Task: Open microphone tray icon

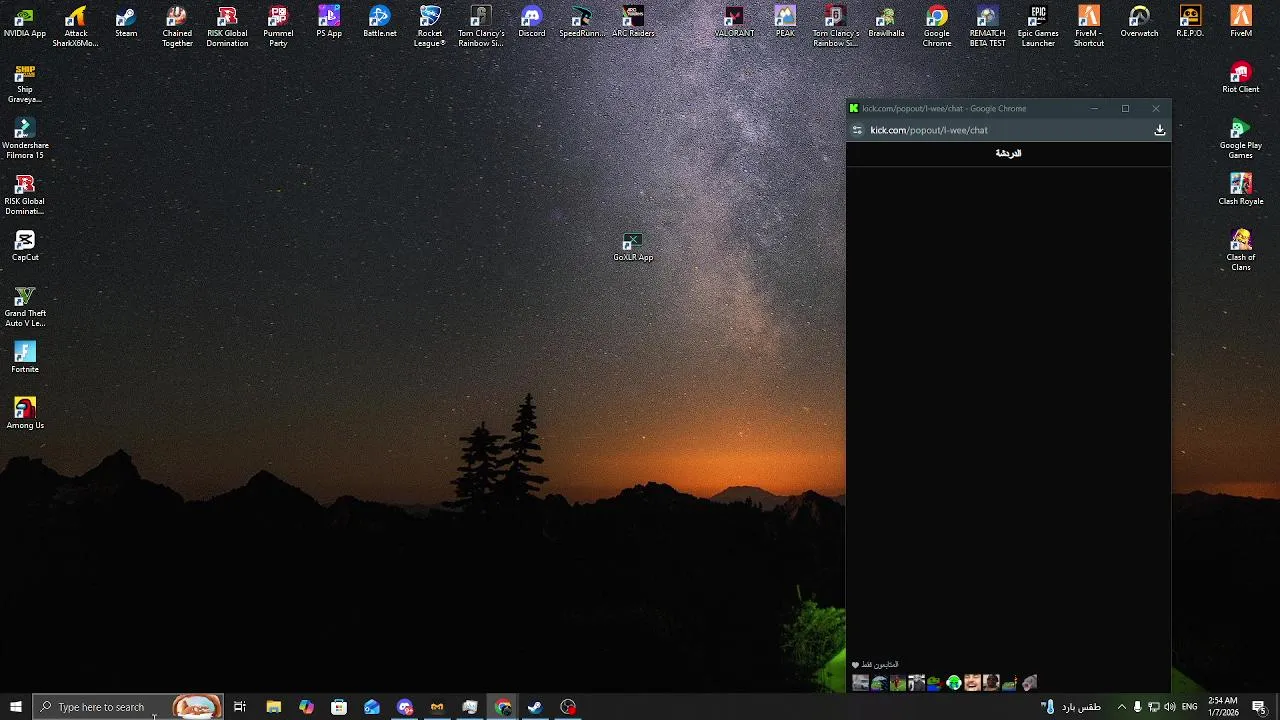Action: (1137, 707)
